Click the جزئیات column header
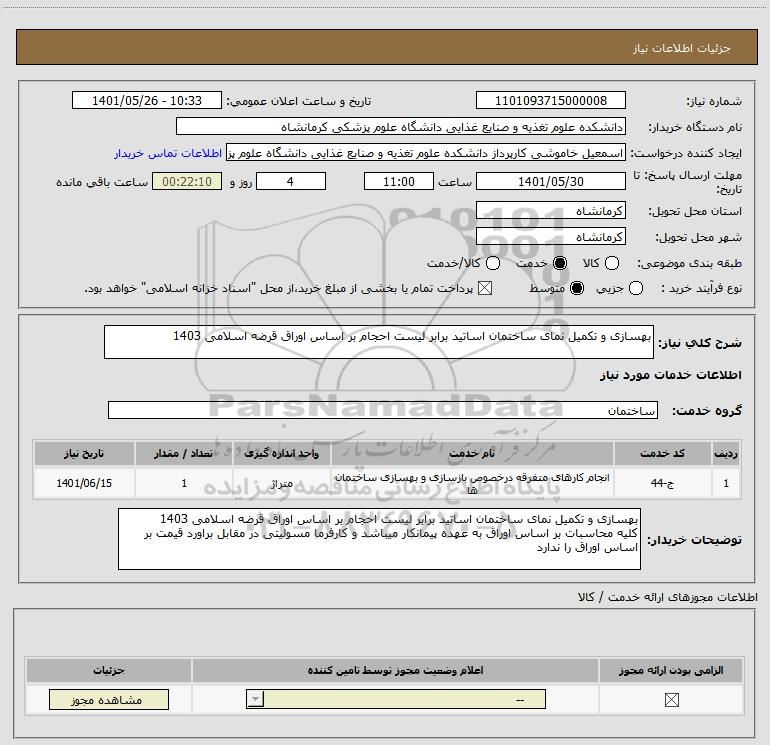This screenshot has width=770, height=745. [109, 670]
